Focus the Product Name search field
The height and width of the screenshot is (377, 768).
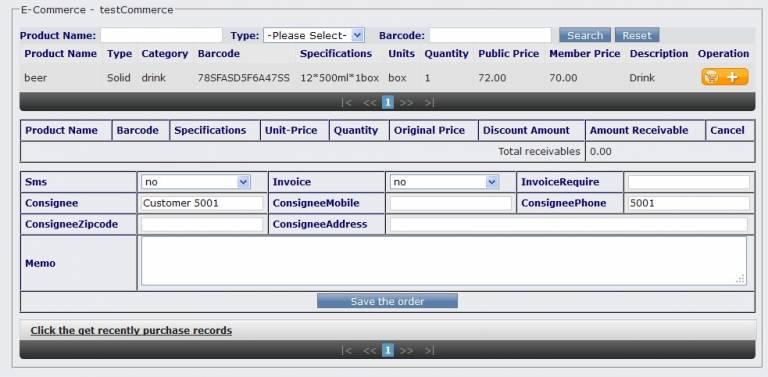click(x=161, y=35)
